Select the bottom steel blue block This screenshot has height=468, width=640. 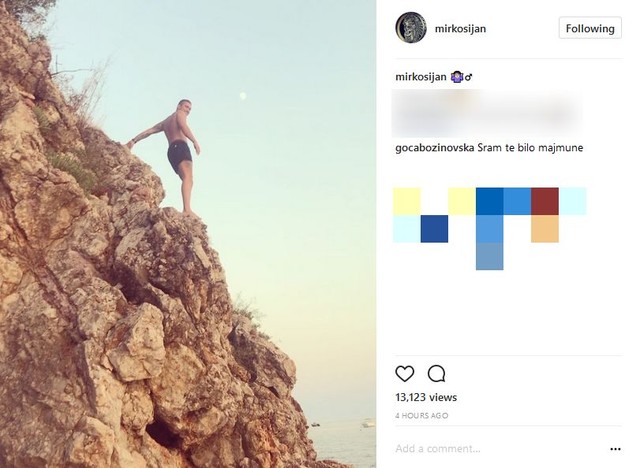[x=490, y=257]
